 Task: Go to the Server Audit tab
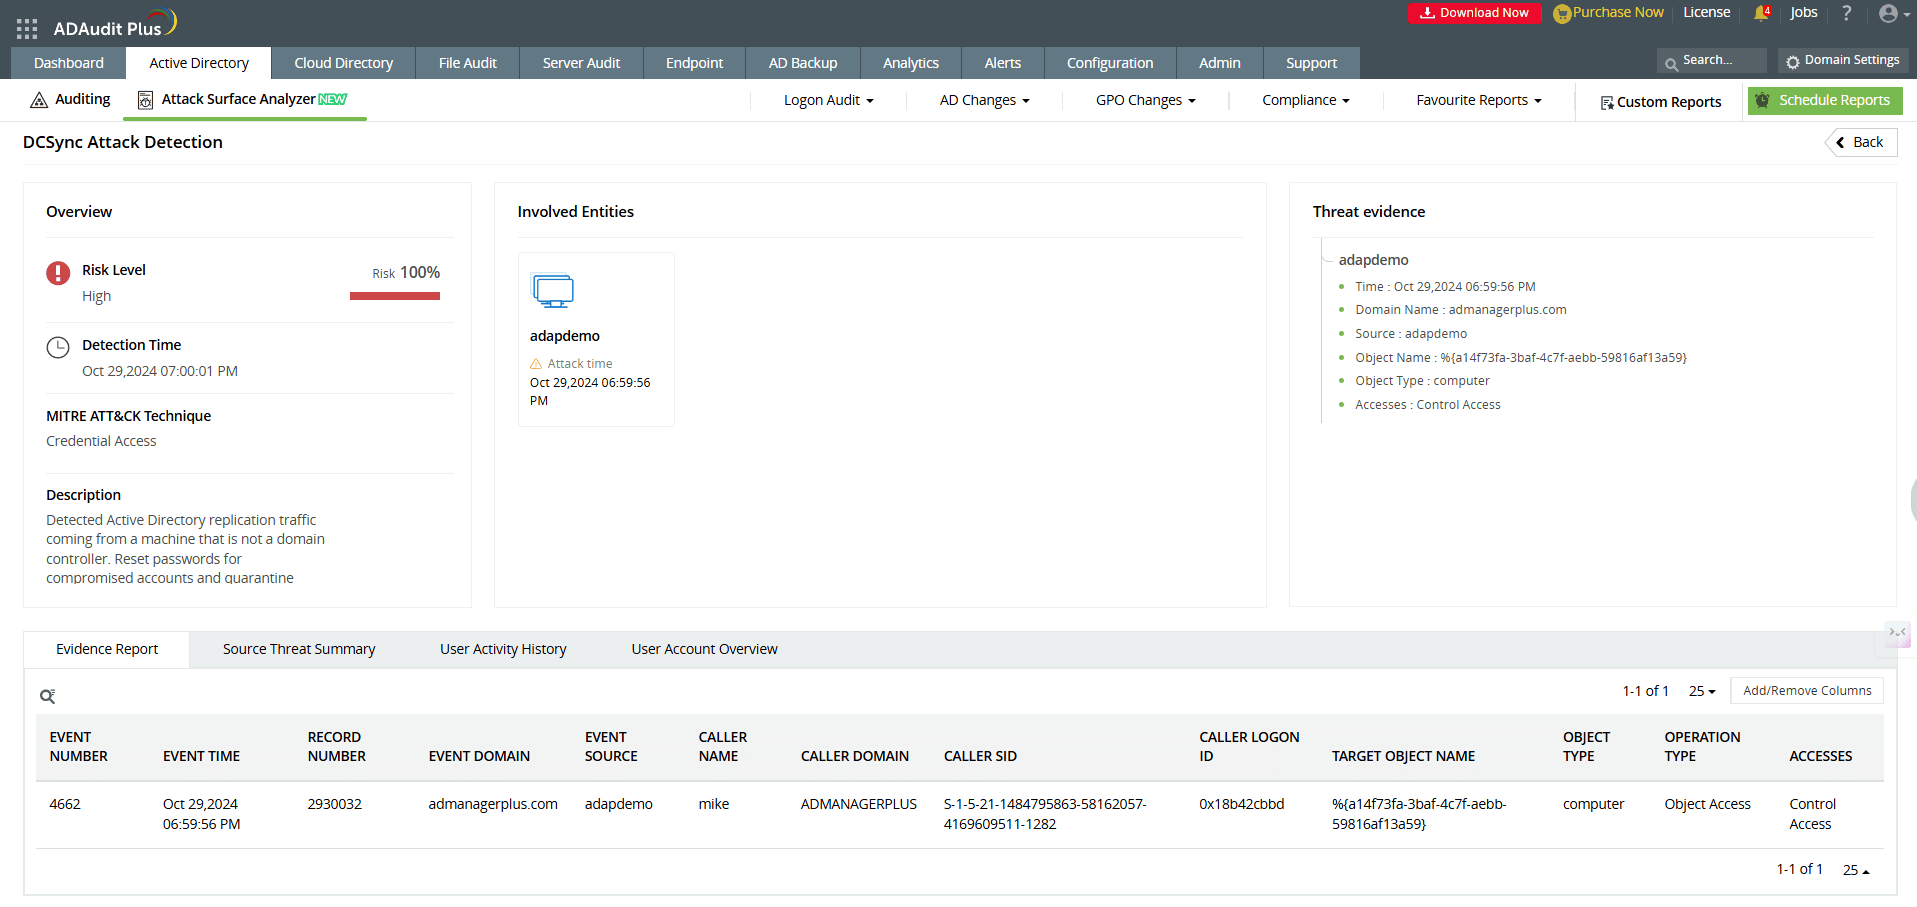tap(581, 63)
